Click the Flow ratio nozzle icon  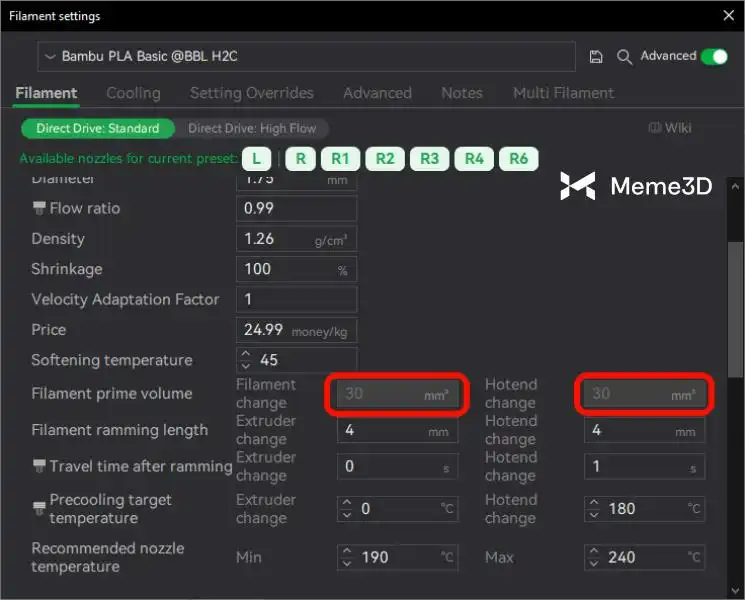pos(39,208)
